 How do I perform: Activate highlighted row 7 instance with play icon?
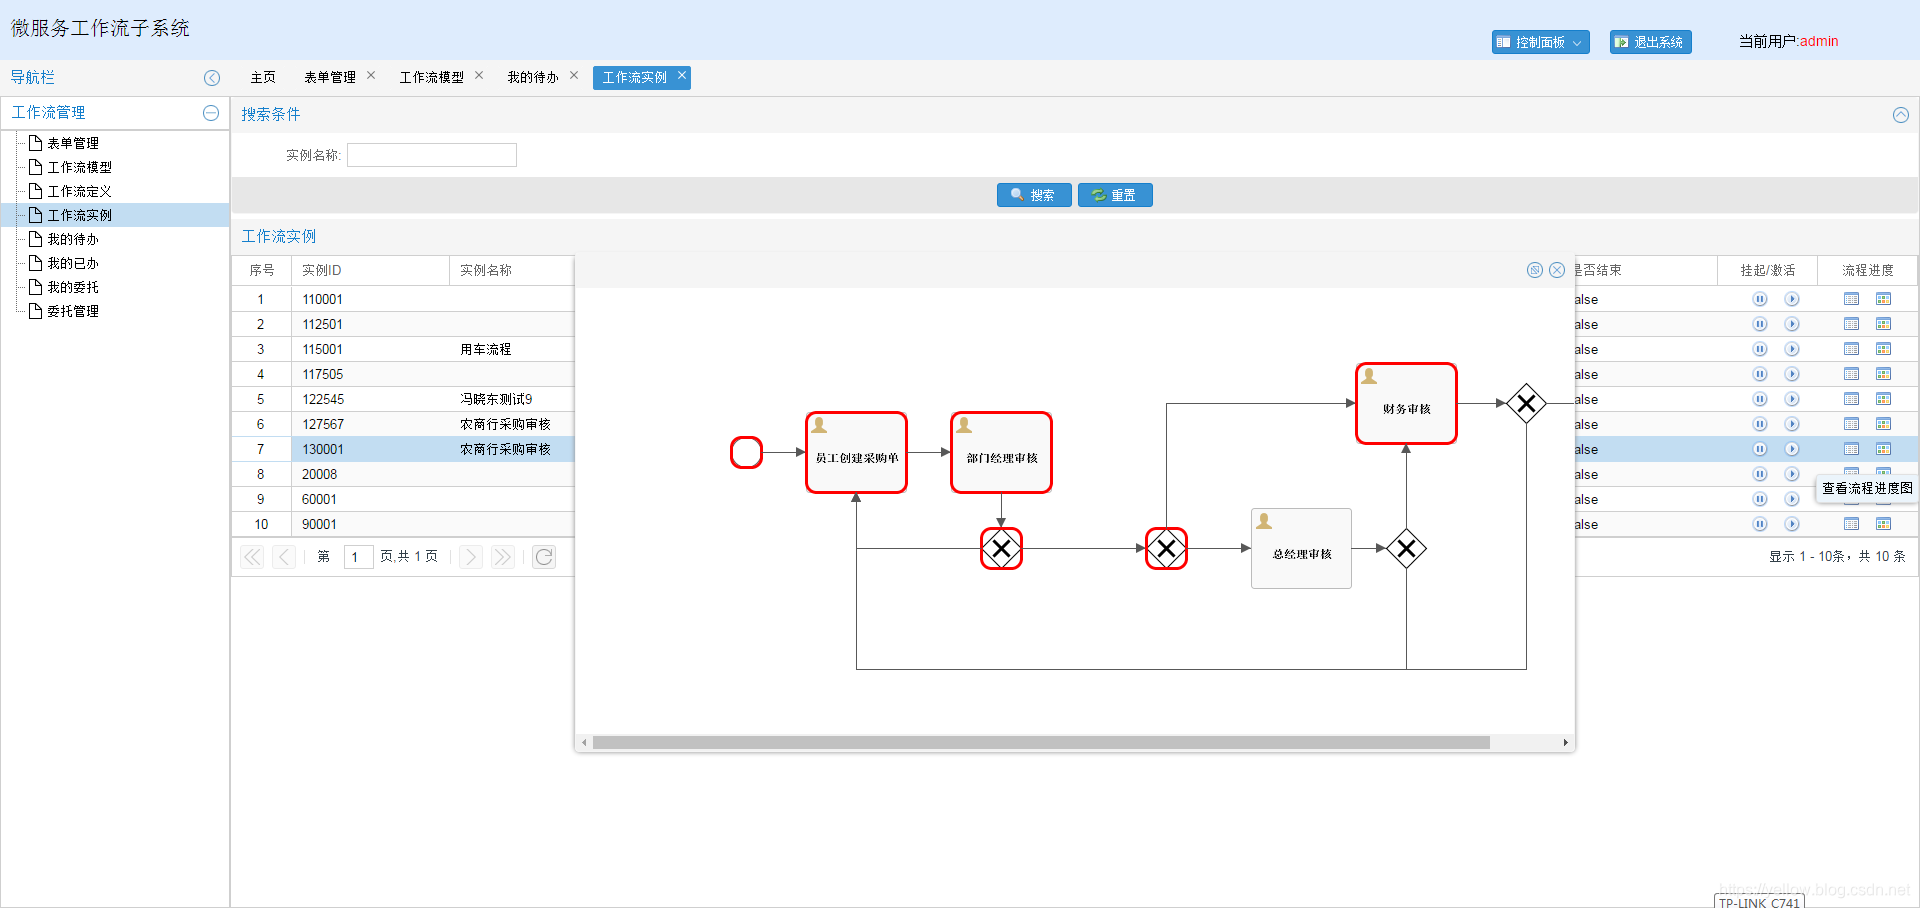pyautogui.click(x=1792, y=449)
